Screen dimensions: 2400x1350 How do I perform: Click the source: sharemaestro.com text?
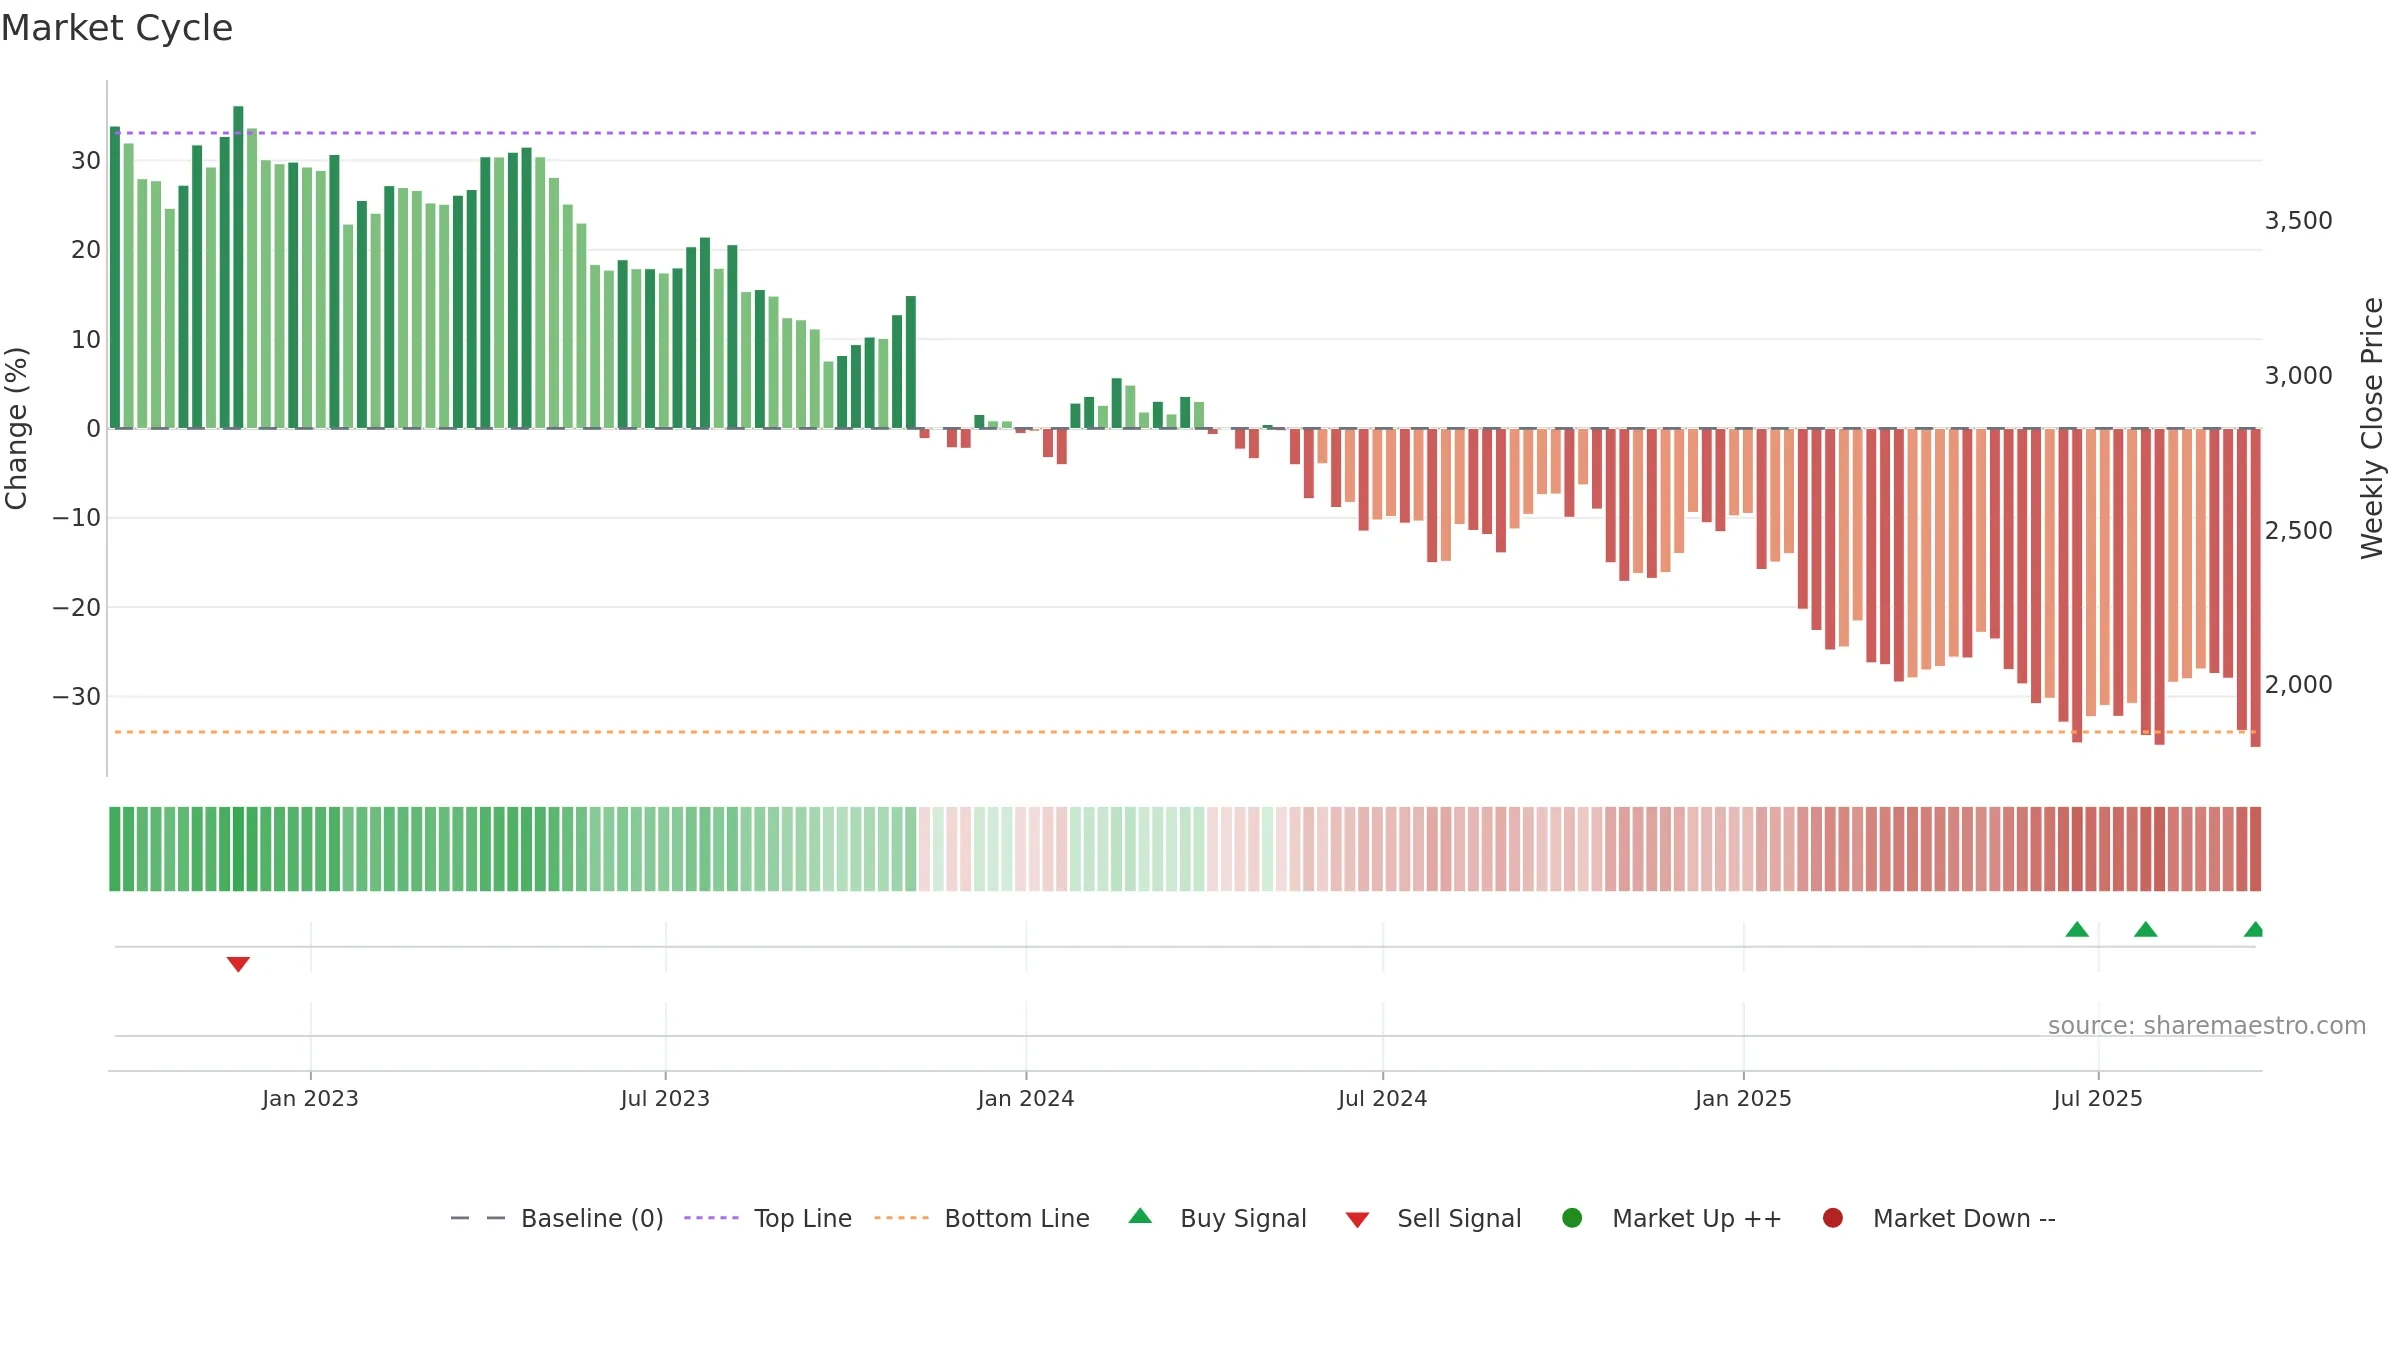pos(2207,1026)
